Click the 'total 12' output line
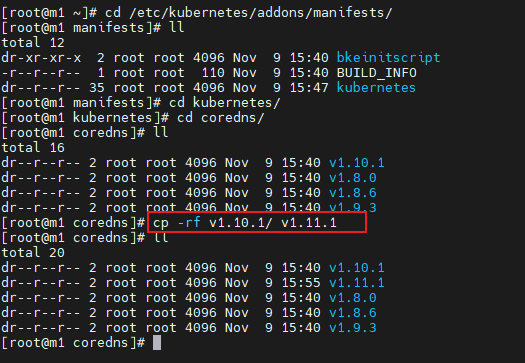Image resolution: width=525 pixels, height=363 pixels. point(33,43)
